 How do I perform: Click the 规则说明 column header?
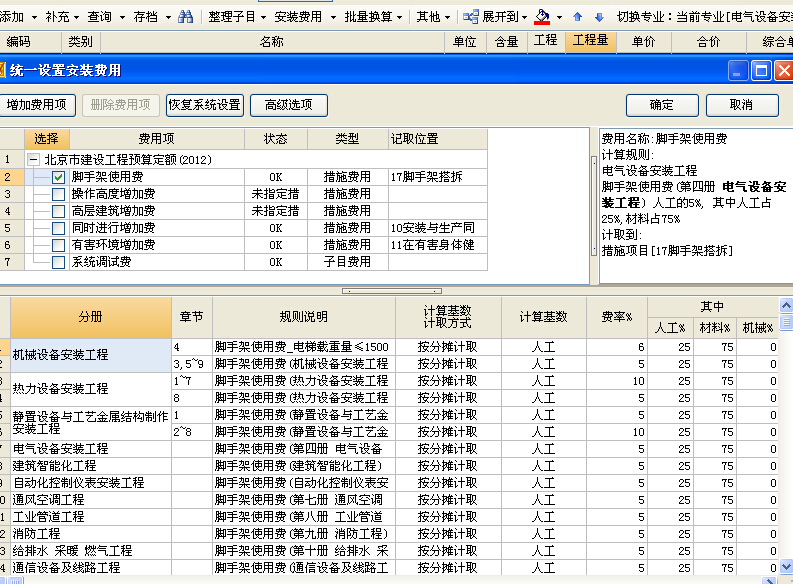(x=303, y=318)
